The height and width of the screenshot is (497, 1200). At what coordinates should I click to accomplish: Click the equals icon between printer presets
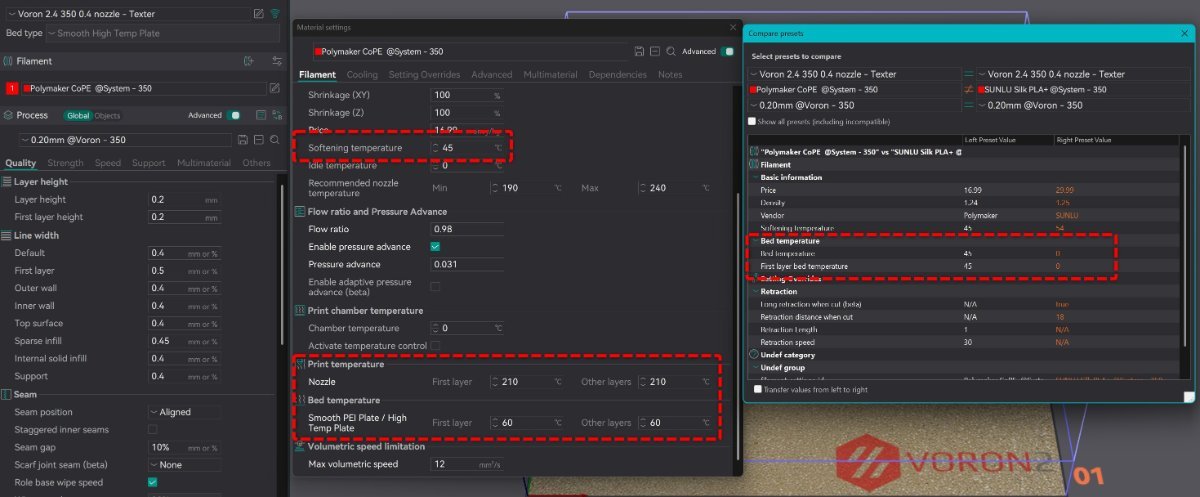click(967, 74)
